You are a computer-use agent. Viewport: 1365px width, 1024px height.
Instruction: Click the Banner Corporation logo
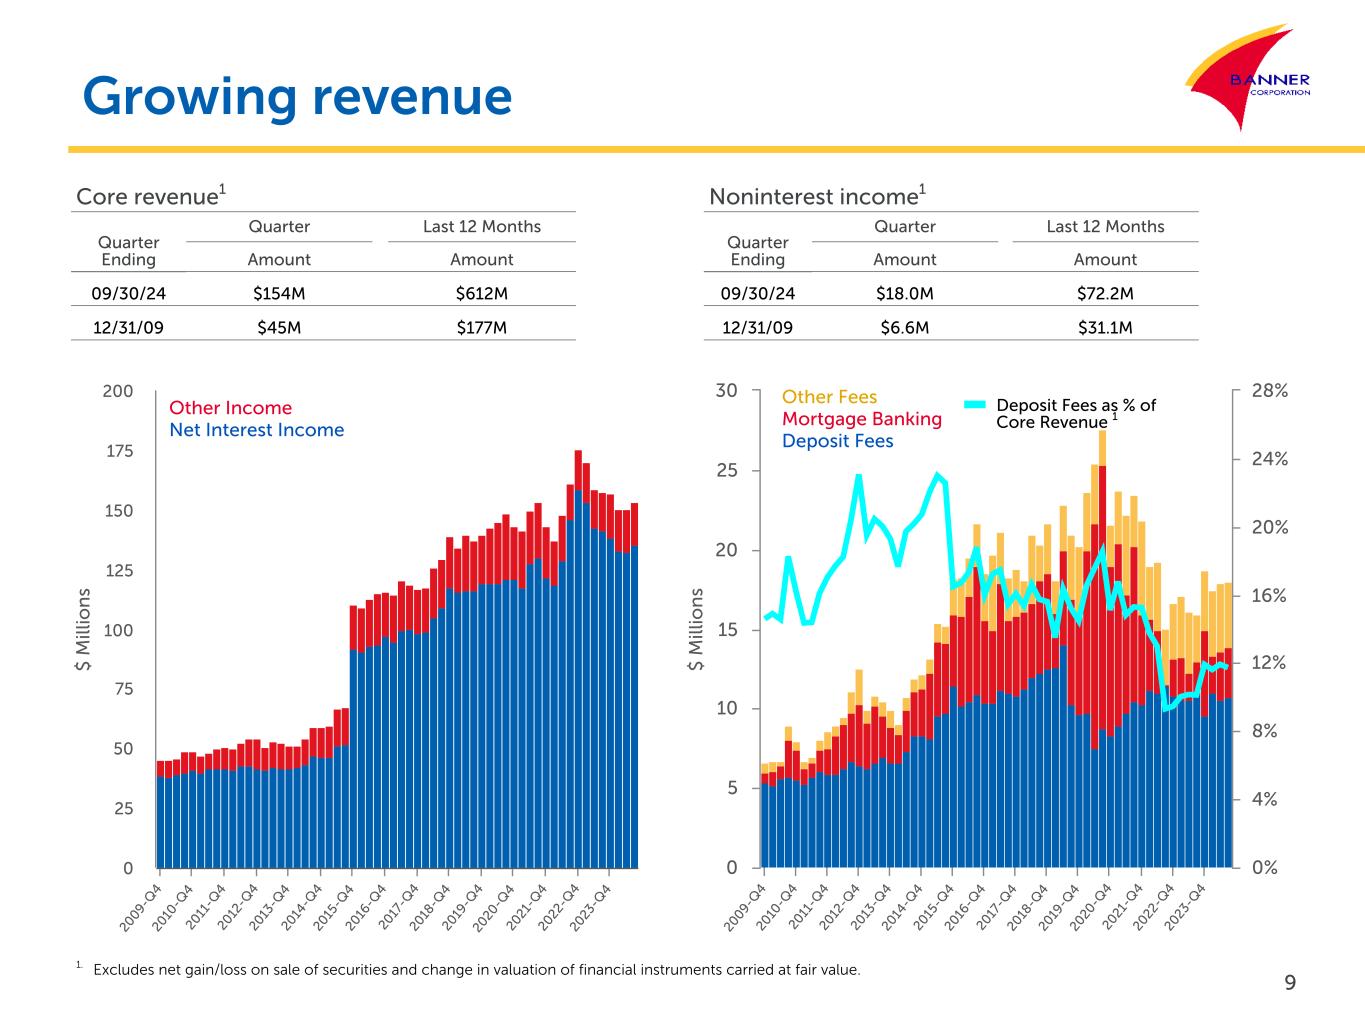(1250, 82)
